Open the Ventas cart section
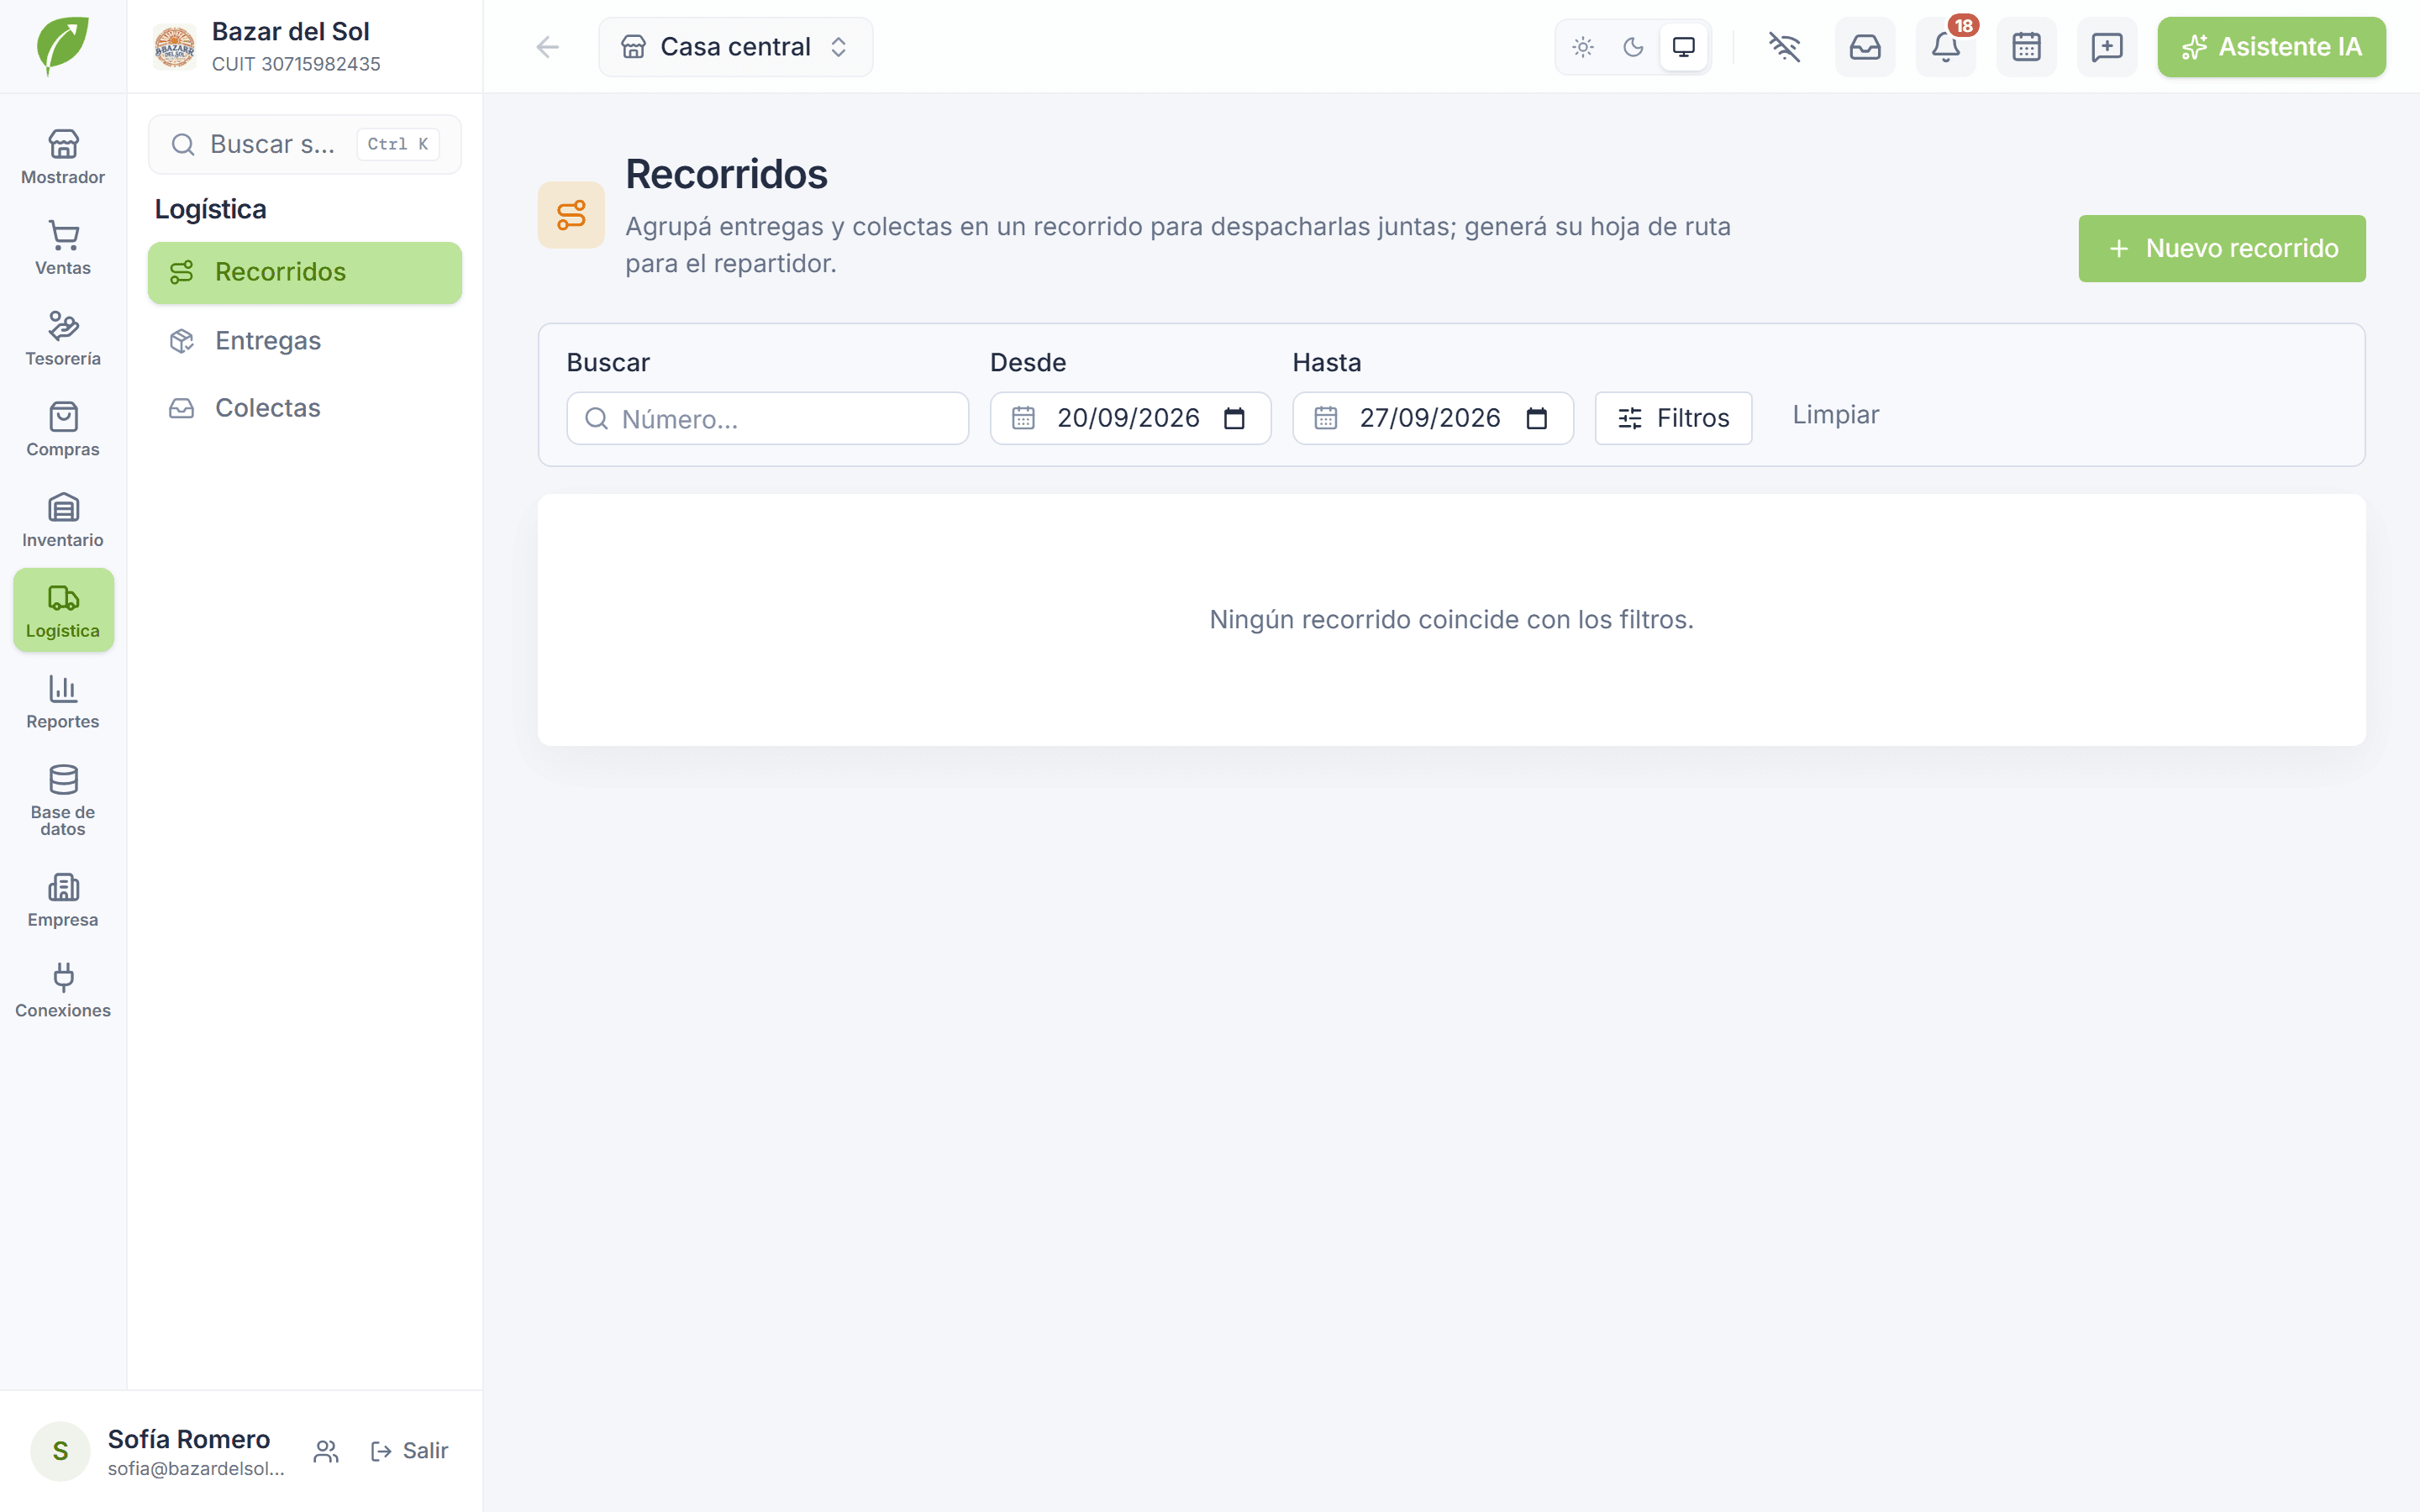 pyautogui.click(x=63, y=248)
